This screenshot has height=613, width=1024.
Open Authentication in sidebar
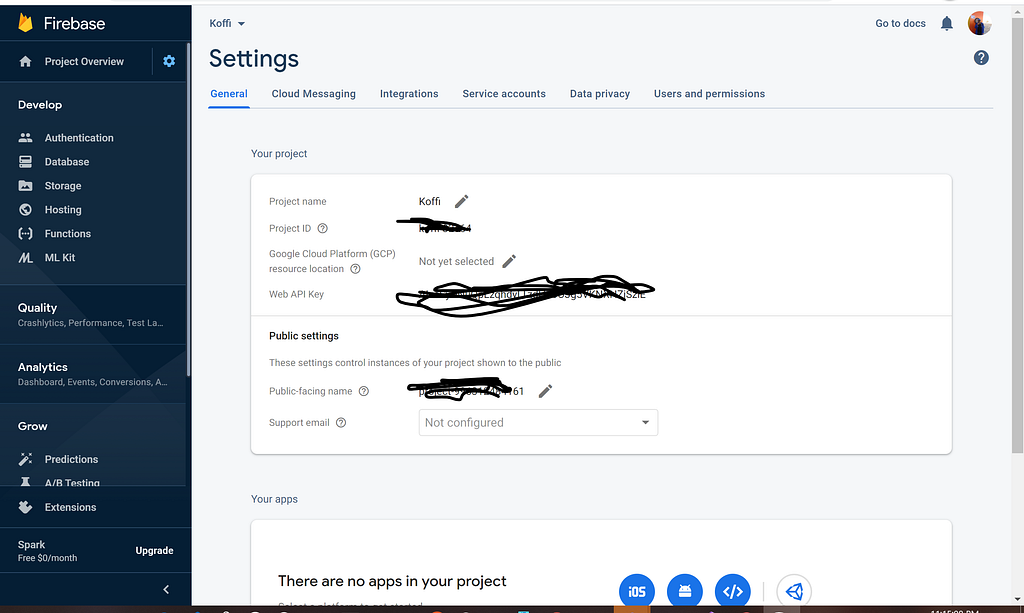(79, 138)
